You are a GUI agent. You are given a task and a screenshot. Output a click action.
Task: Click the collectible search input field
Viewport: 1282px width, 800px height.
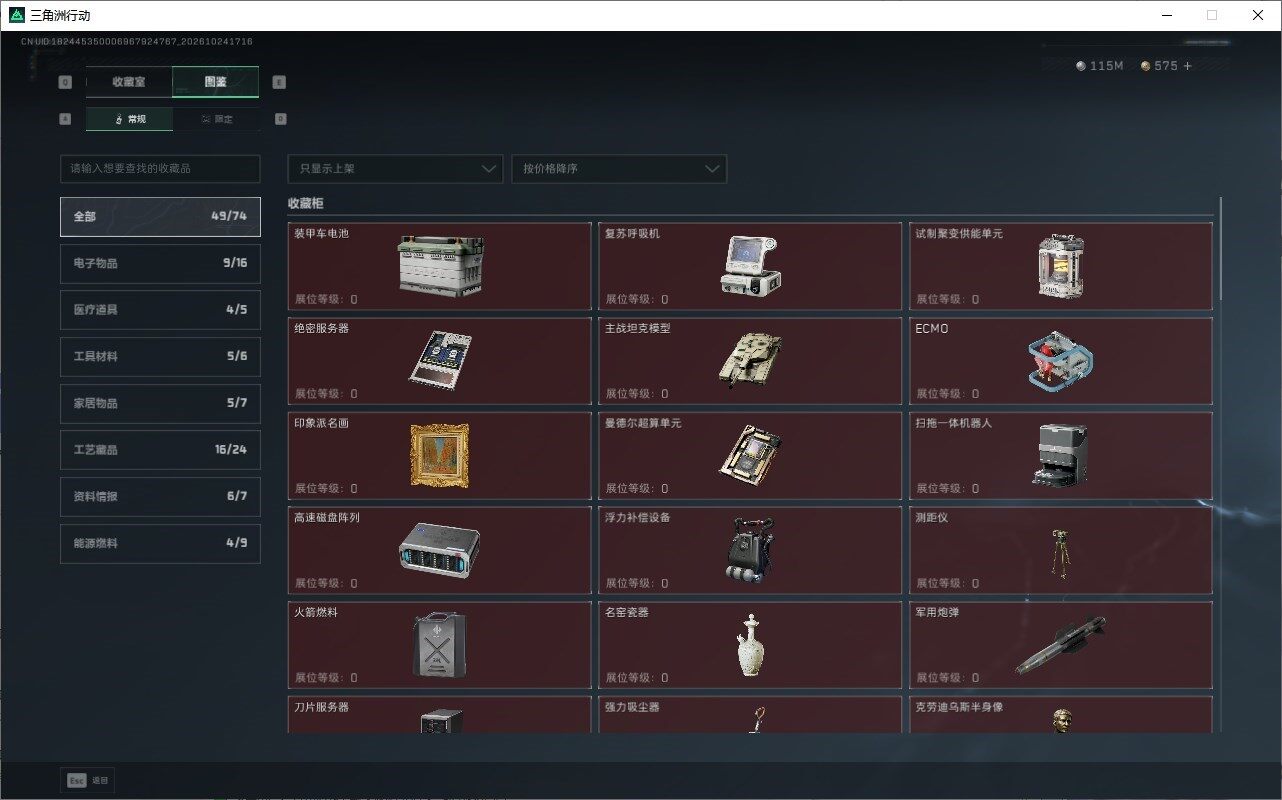coord(160,169)
